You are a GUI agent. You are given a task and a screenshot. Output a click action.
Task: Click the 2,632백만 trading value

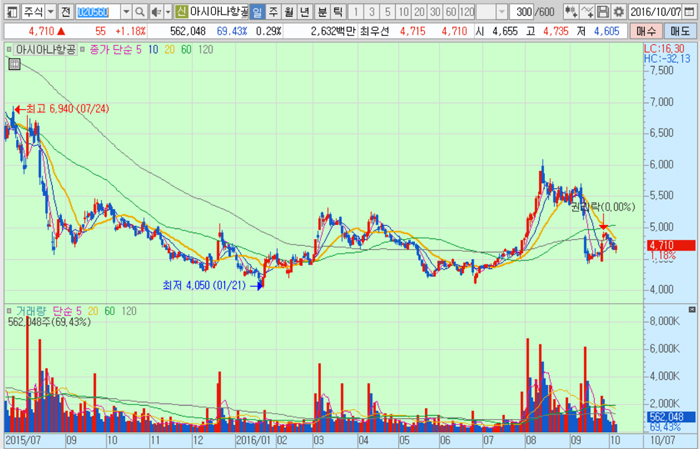(x=333, y=32)
